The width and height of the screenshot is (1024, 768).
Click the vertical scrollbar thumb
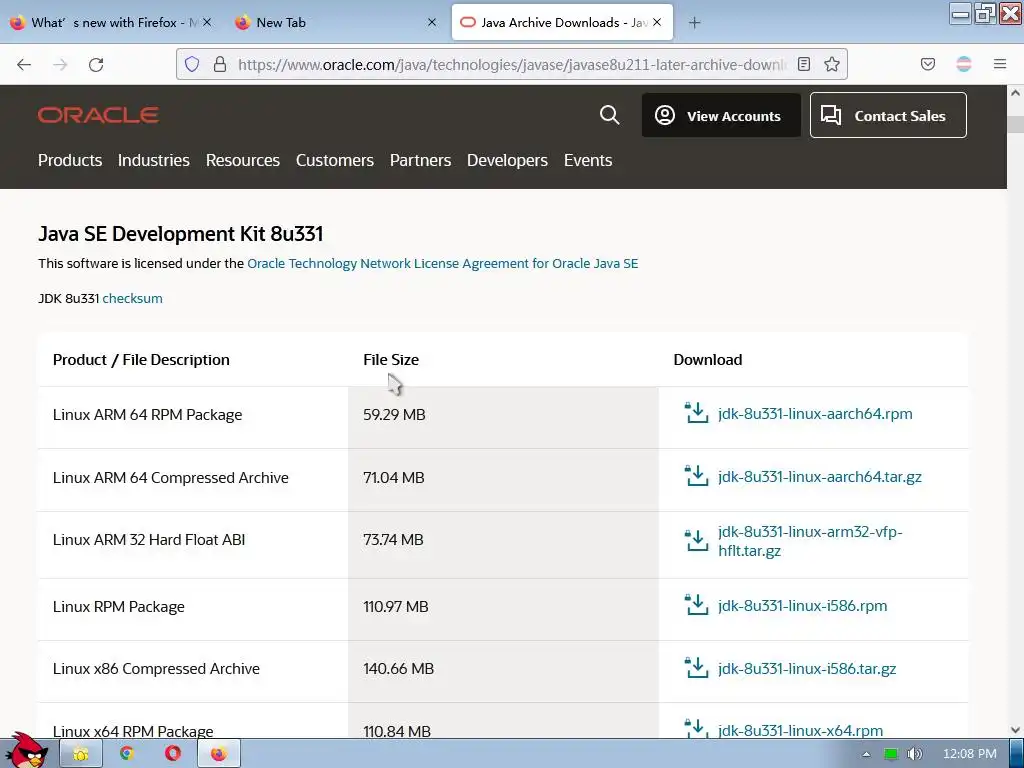coord(1015,124)
